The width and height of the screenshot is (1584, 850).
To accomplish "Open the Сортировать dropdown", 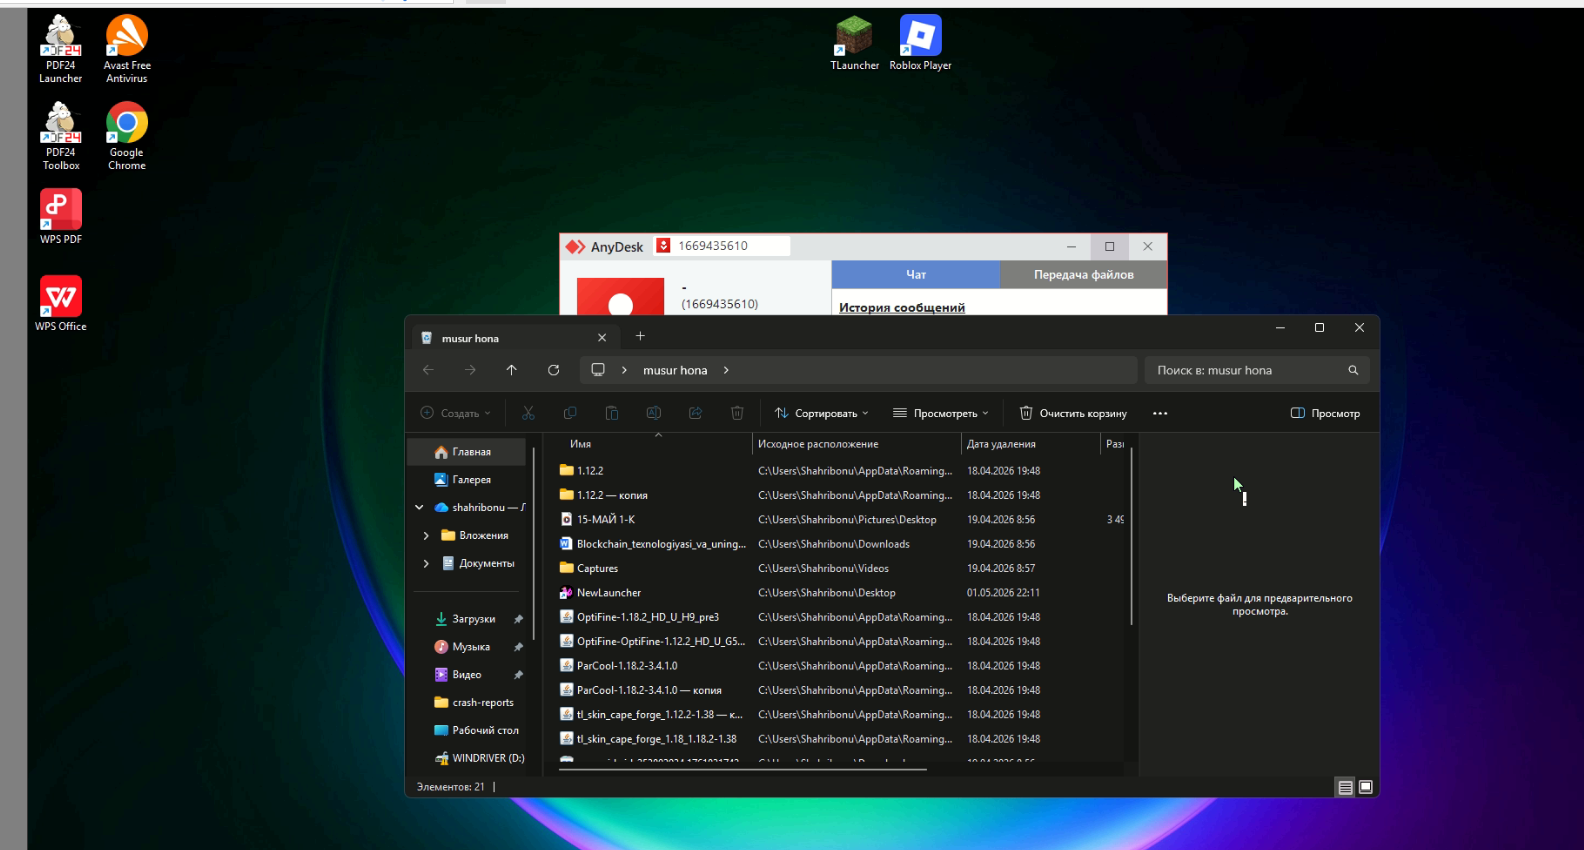I will click(821, 413).
